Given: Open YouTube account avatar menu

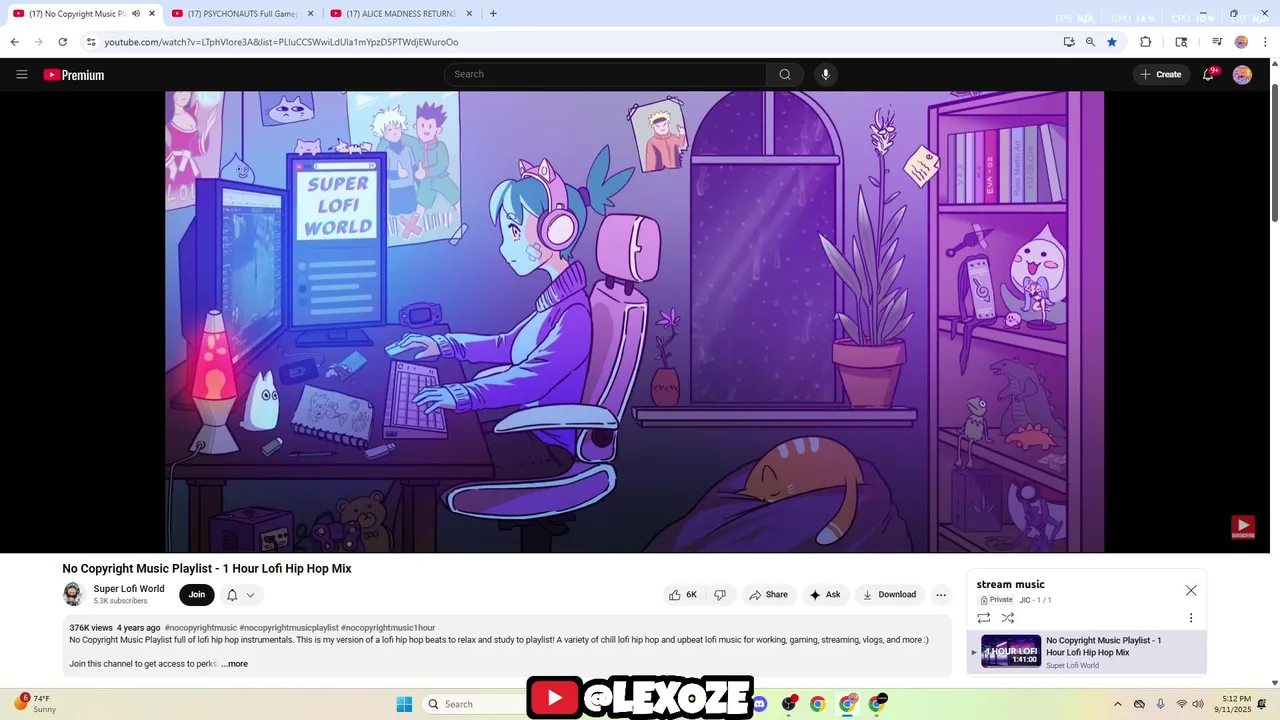Looking at the screenshot, I should (1242, 75).
